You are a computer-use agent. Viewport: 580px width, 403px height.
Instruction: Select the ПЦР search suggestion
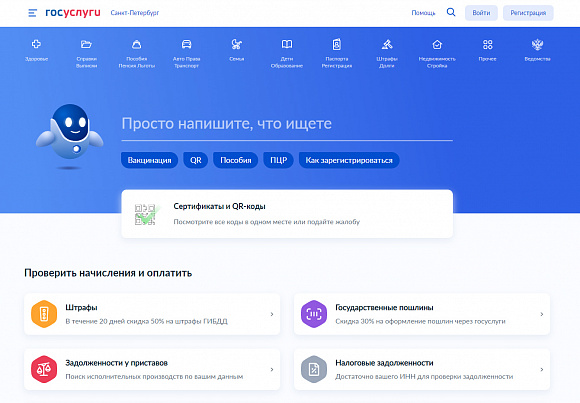279,160
